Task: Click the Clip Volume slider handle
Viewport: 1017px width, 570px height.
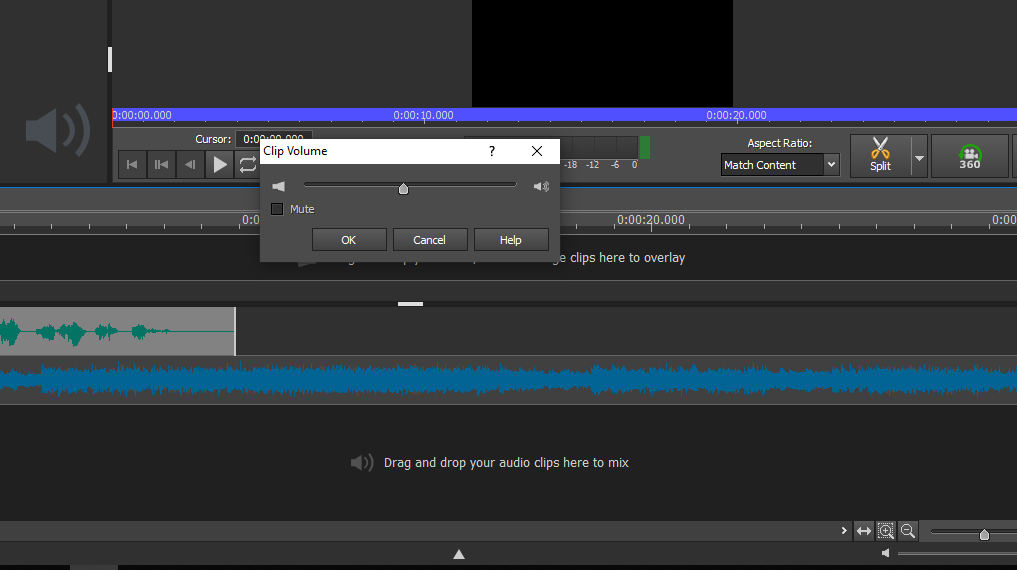Action: pyautogui.click(x=403, y=189)
